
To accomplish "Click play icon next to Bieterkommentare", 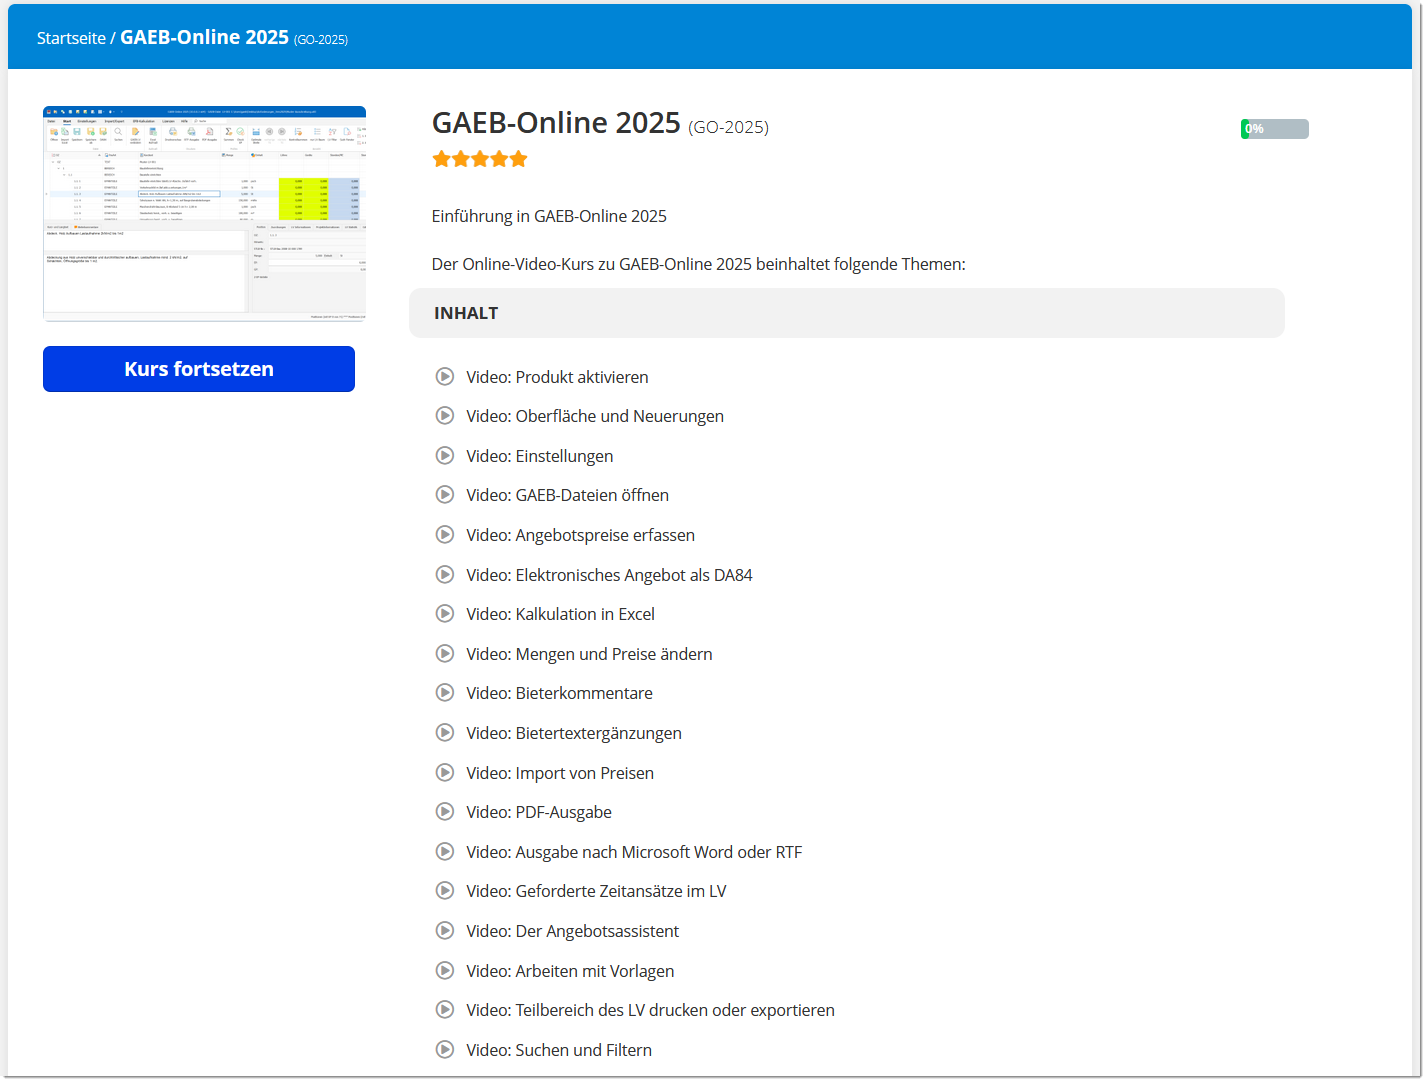I will 445,693.
